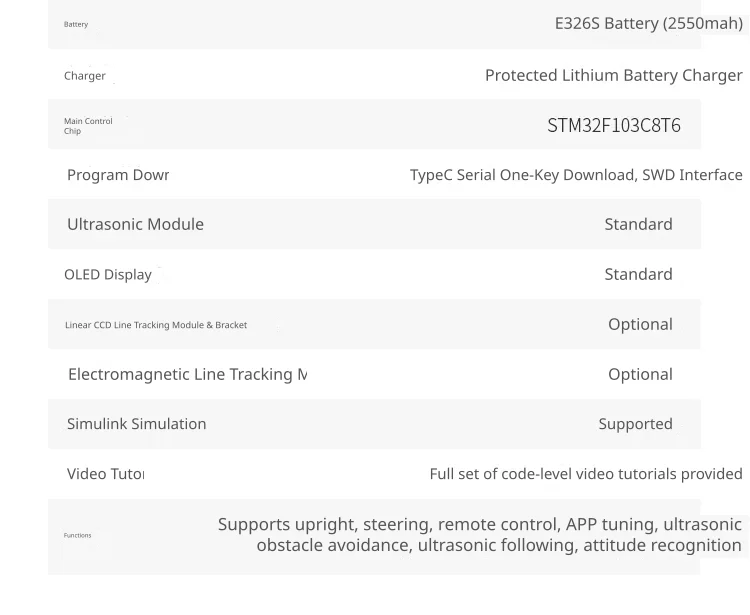Click the Functions description paragraph
Screen dimensions: 750x615
[480, 535]
